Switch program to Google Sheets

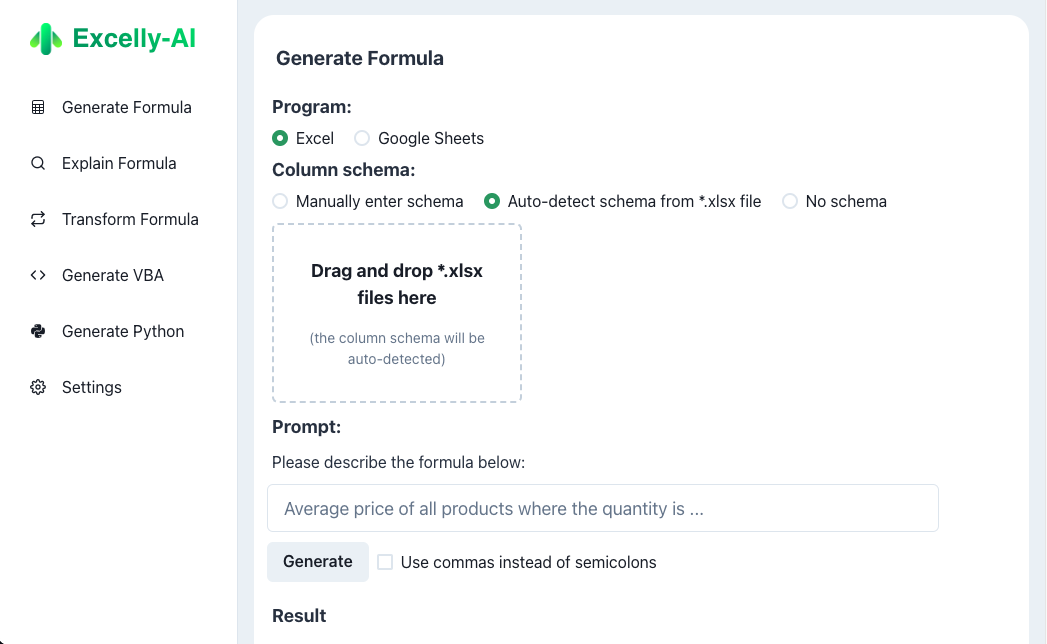[x=361, y=138]
